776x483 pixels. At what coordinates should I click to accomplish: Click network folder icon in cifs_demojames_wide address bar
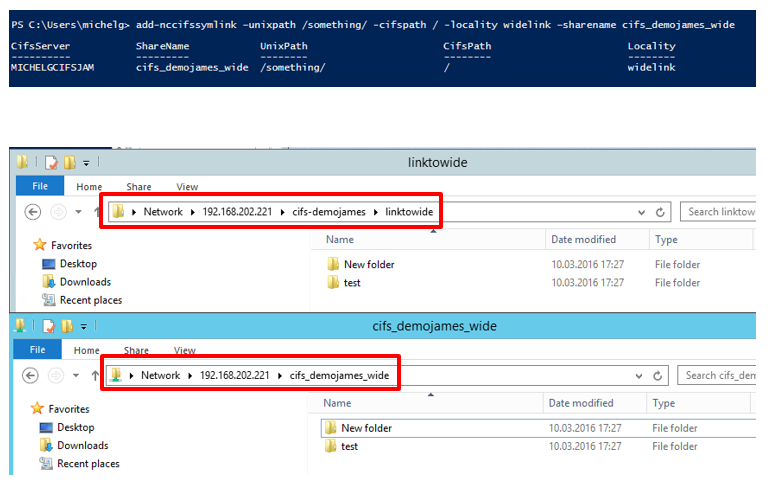coord(115,375)
